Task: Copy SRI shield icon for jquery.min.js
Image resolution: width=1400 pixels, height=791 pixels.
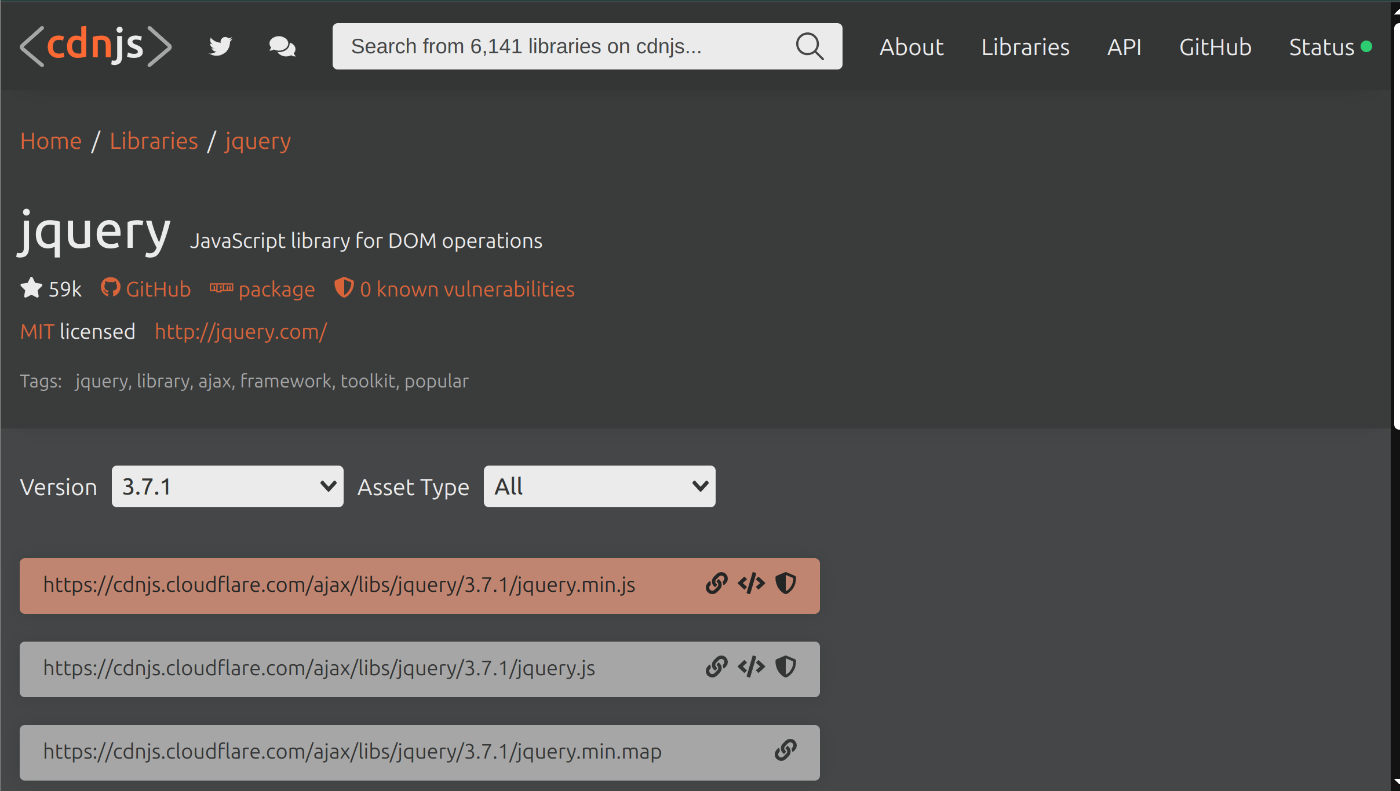Action: tap(786, 584)
